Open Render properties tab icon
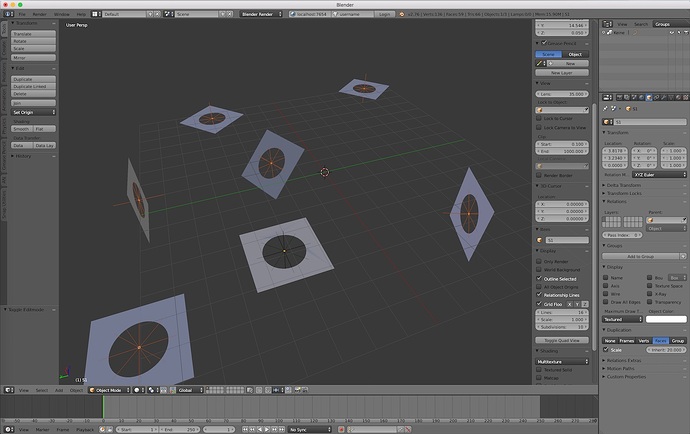 [620, 97]
